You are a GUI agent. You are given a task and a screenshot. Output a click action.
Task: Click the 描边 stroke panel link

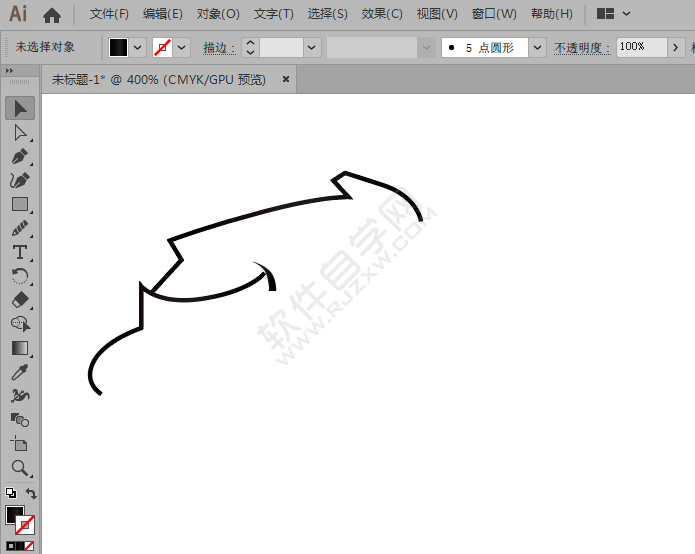pyautogui.click(x=217, y=47)
